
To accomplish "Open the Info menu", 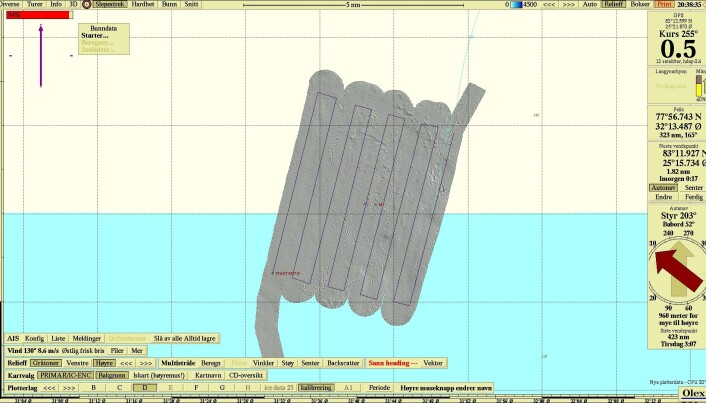I will click(x=56, y=4).
